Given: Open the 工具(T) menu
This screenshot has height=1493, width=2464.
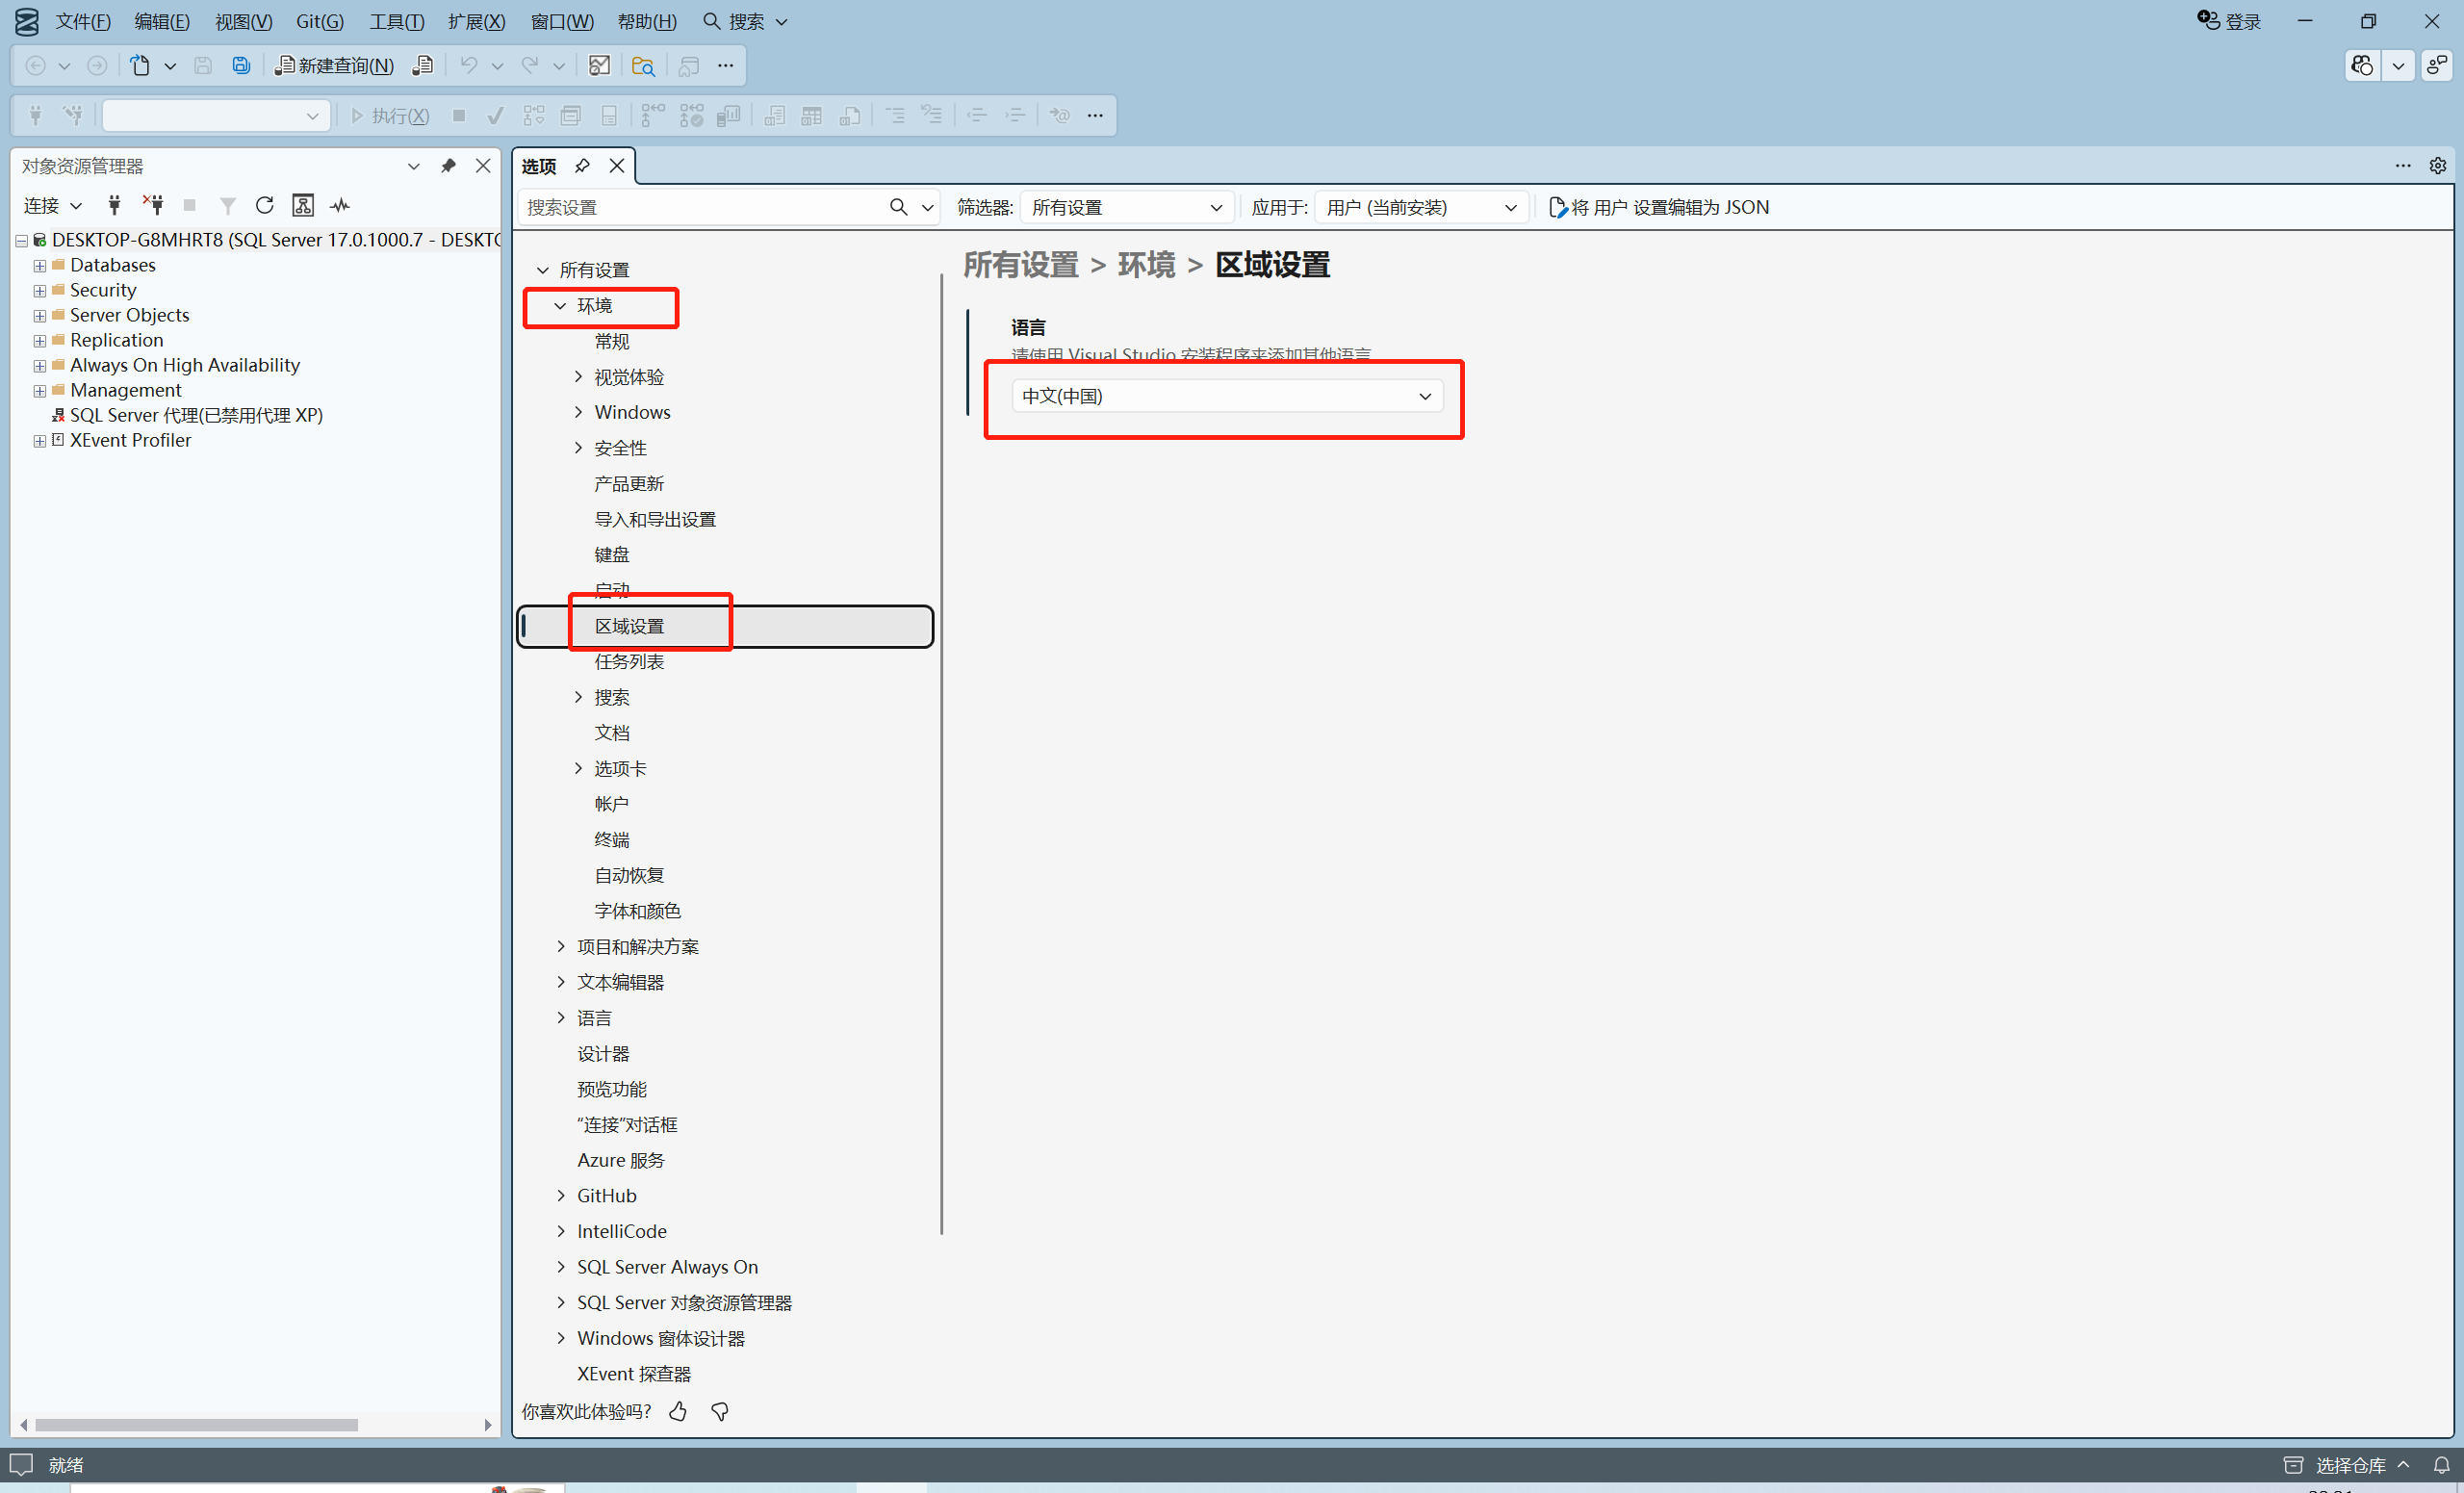Looking at the screenshot, I should click(396, 21).
